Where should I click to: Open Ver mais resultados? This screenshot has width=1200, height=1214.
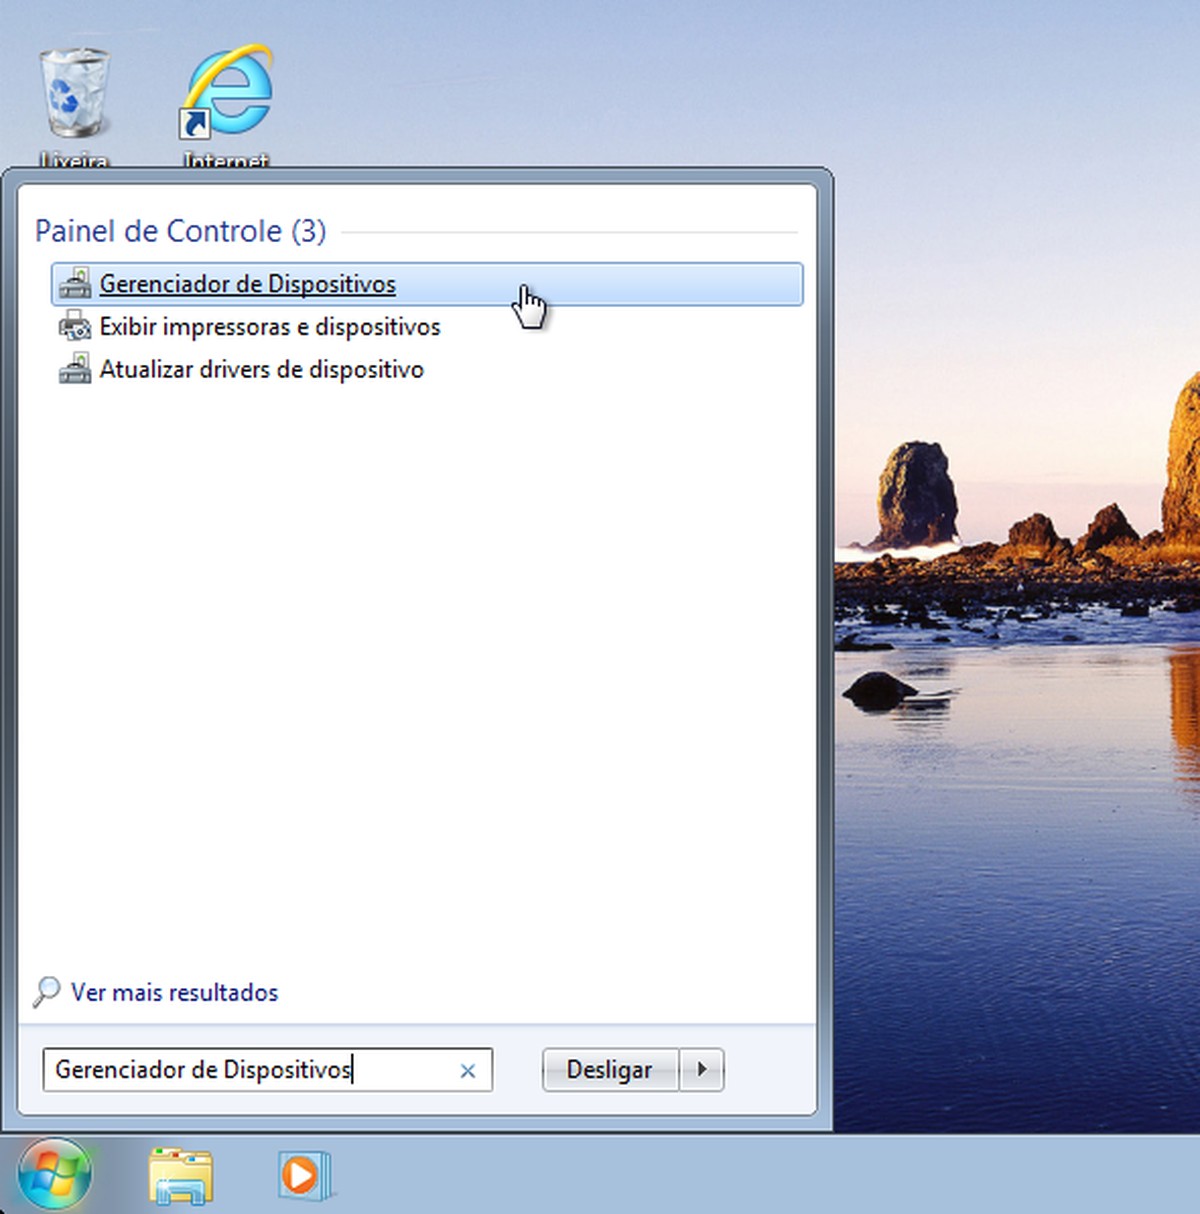(174, 992)
